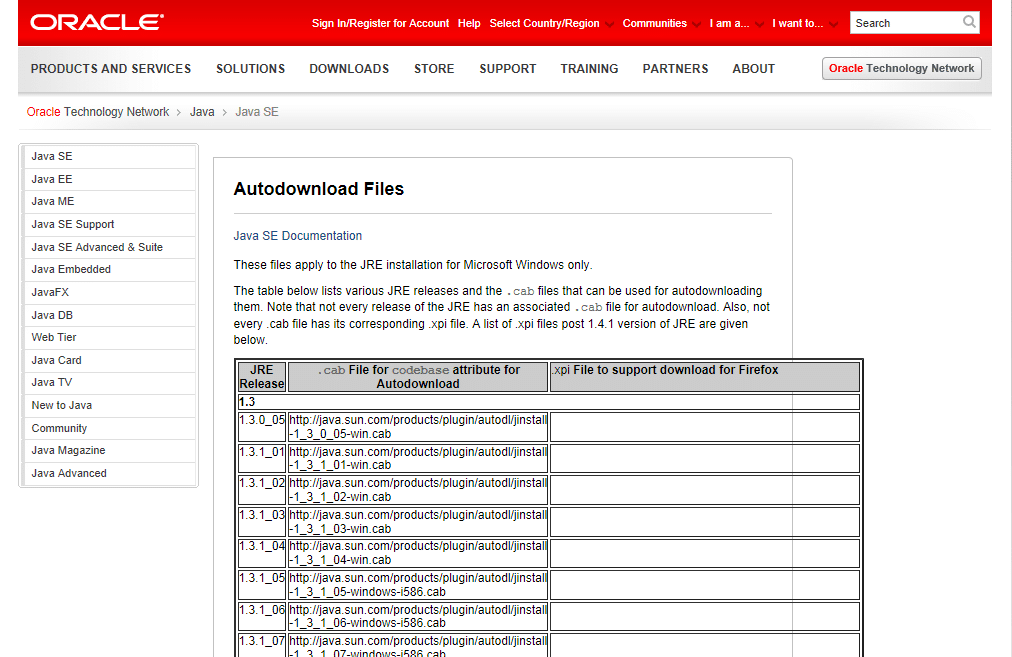Image resolution: width=1012 pixels, height=657 pixels.
Task: Open Java Card sidebar link
Action: (x=109, y=360)
